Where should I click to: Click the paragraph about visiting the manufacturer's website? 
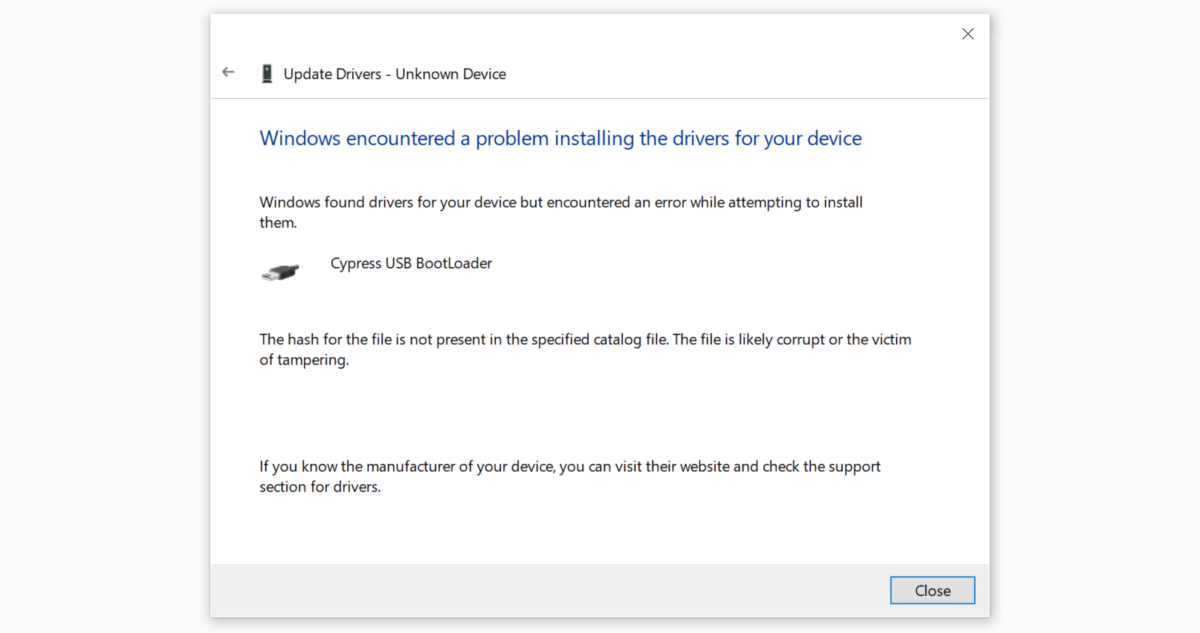pyautogui.click(x=570, y=477)
